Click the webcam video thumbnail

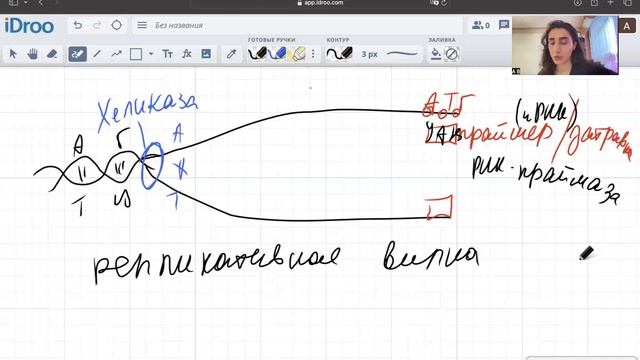(x=565, y=45)
